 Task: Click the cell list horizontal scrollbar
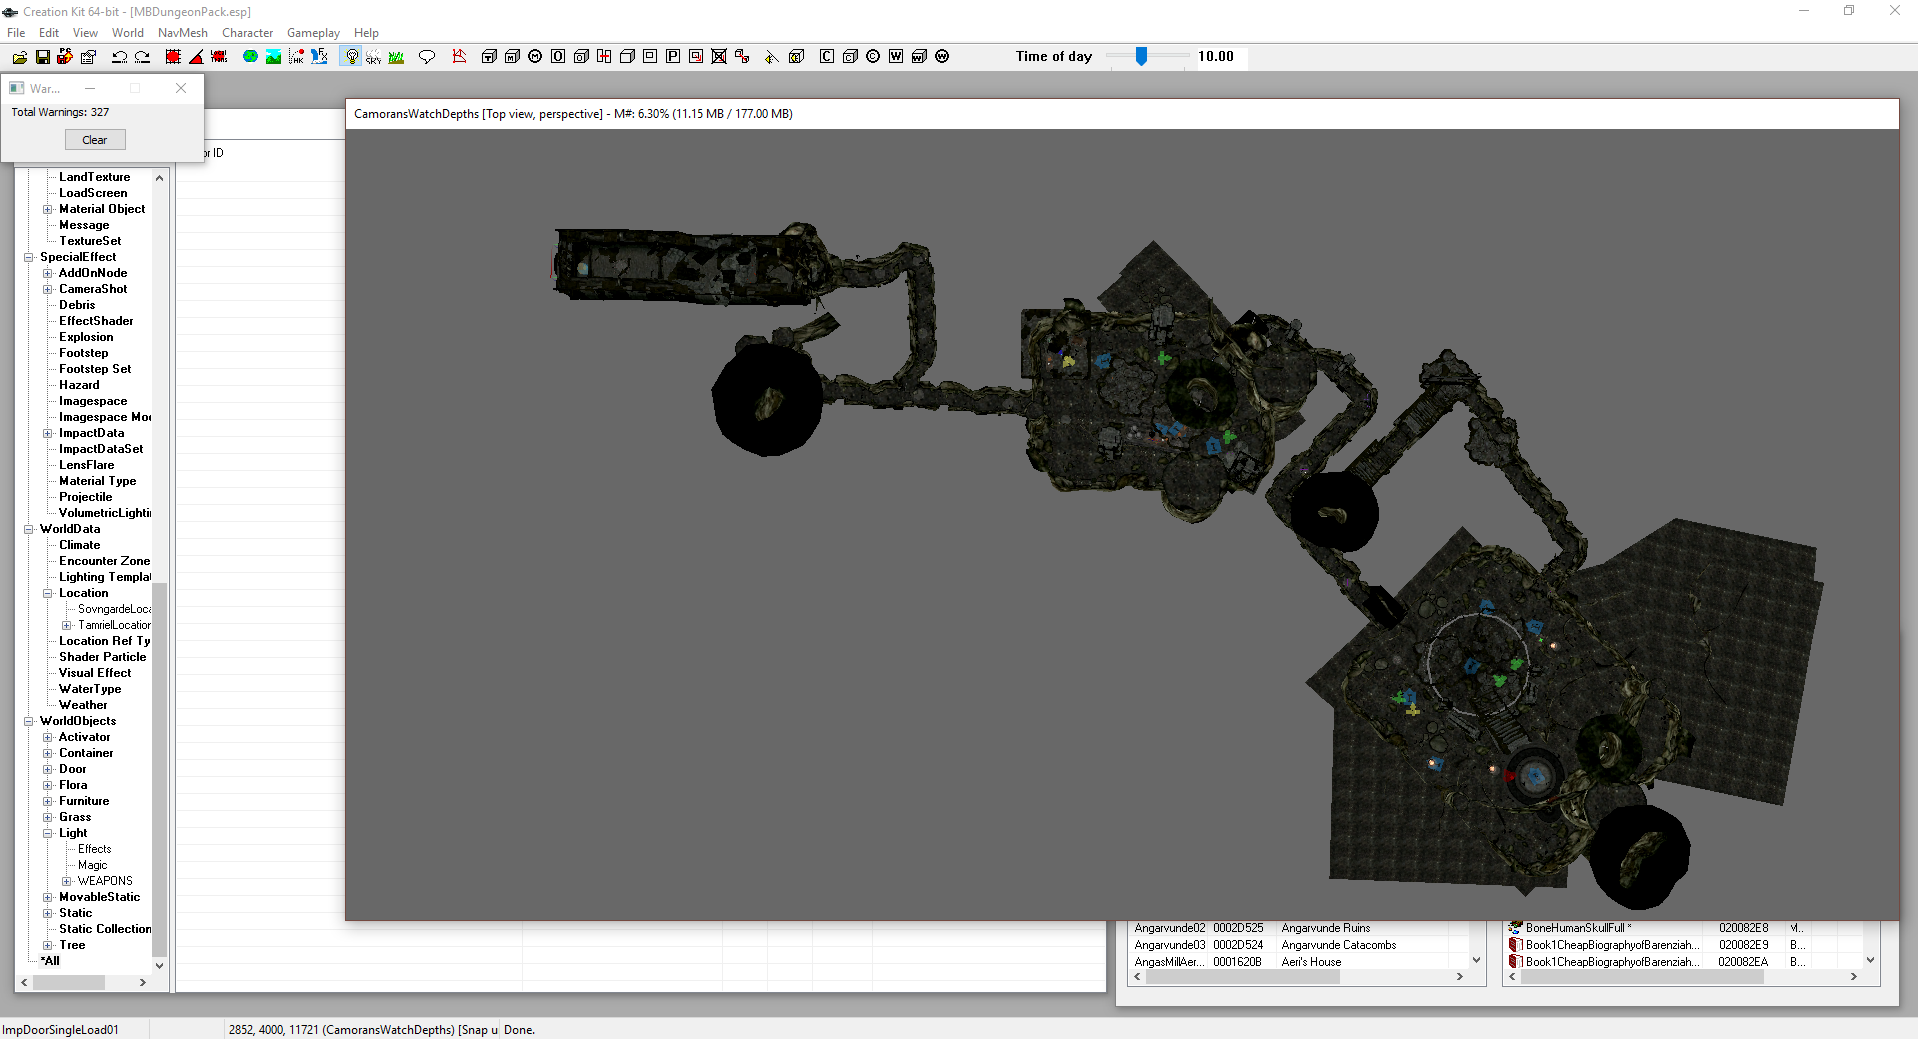tap(1243, 977)
